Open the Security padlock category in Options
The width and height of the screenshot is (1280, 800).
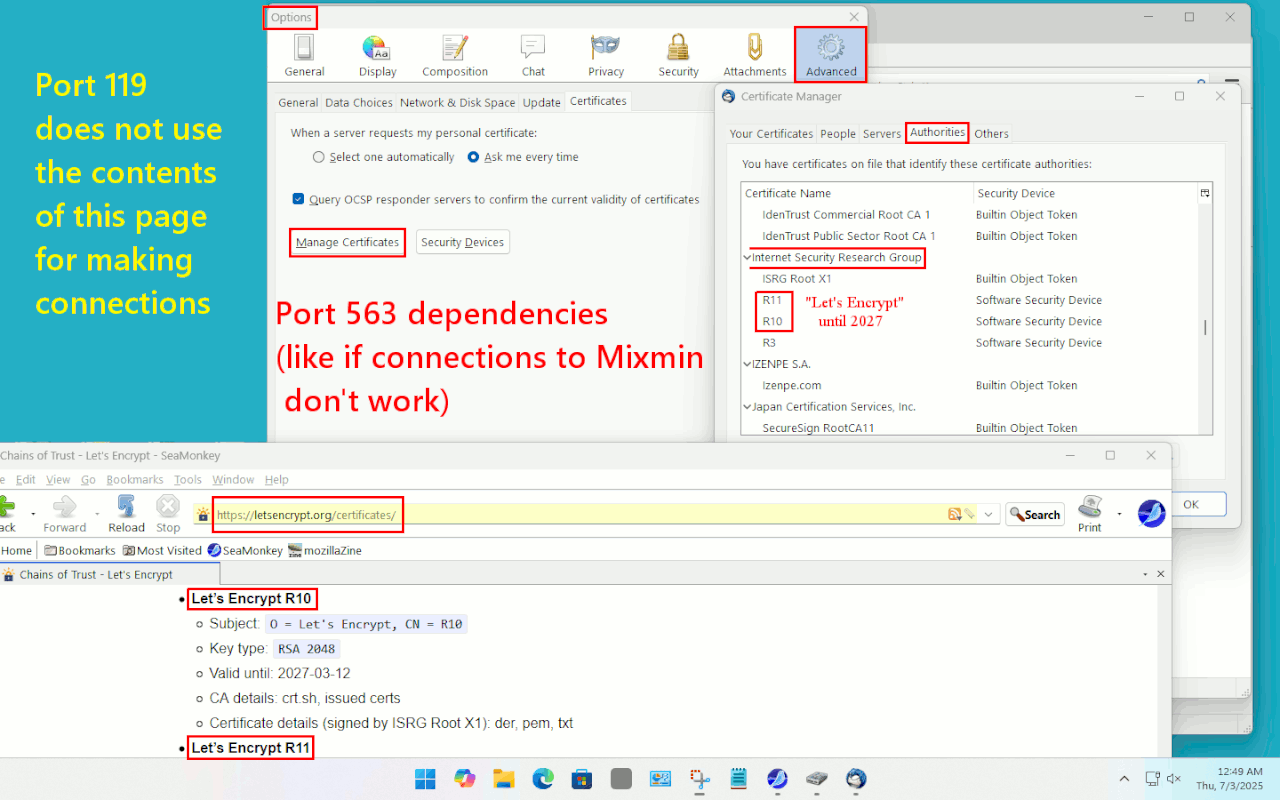[678, 55]
